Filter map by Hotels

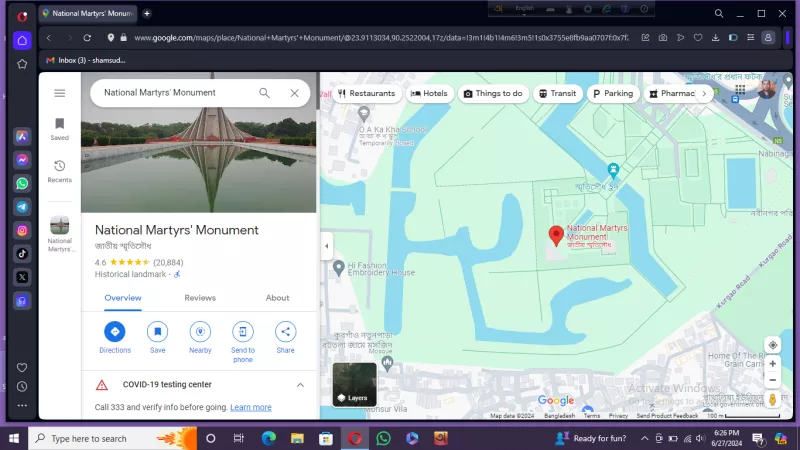429,93
